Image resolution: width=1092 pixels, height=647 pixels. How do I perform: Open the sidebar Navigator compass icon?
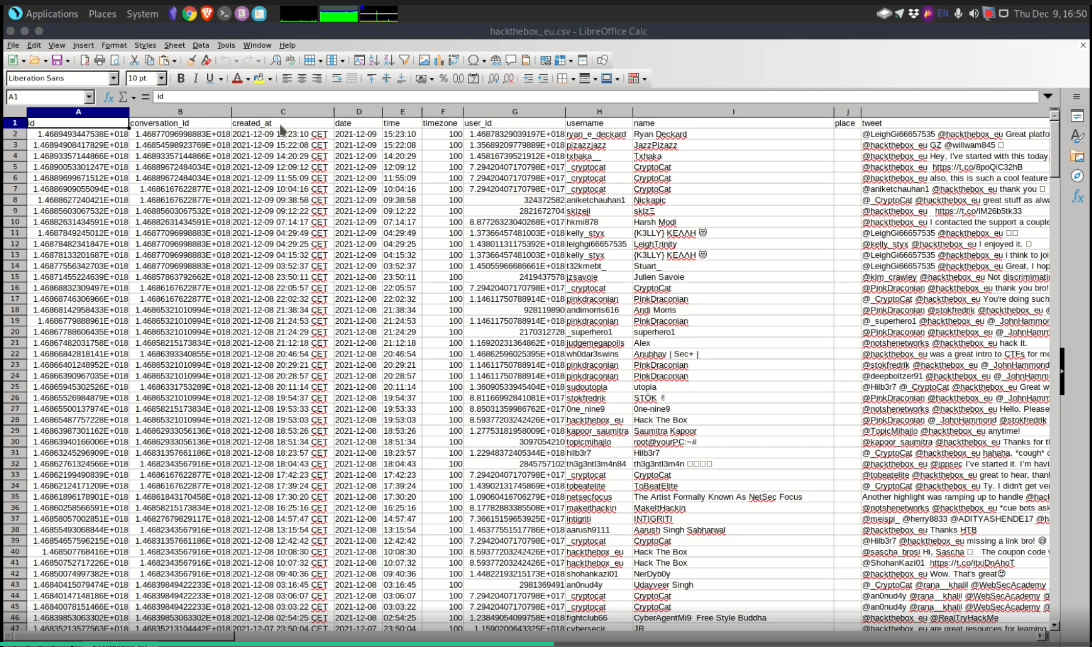1077,176
